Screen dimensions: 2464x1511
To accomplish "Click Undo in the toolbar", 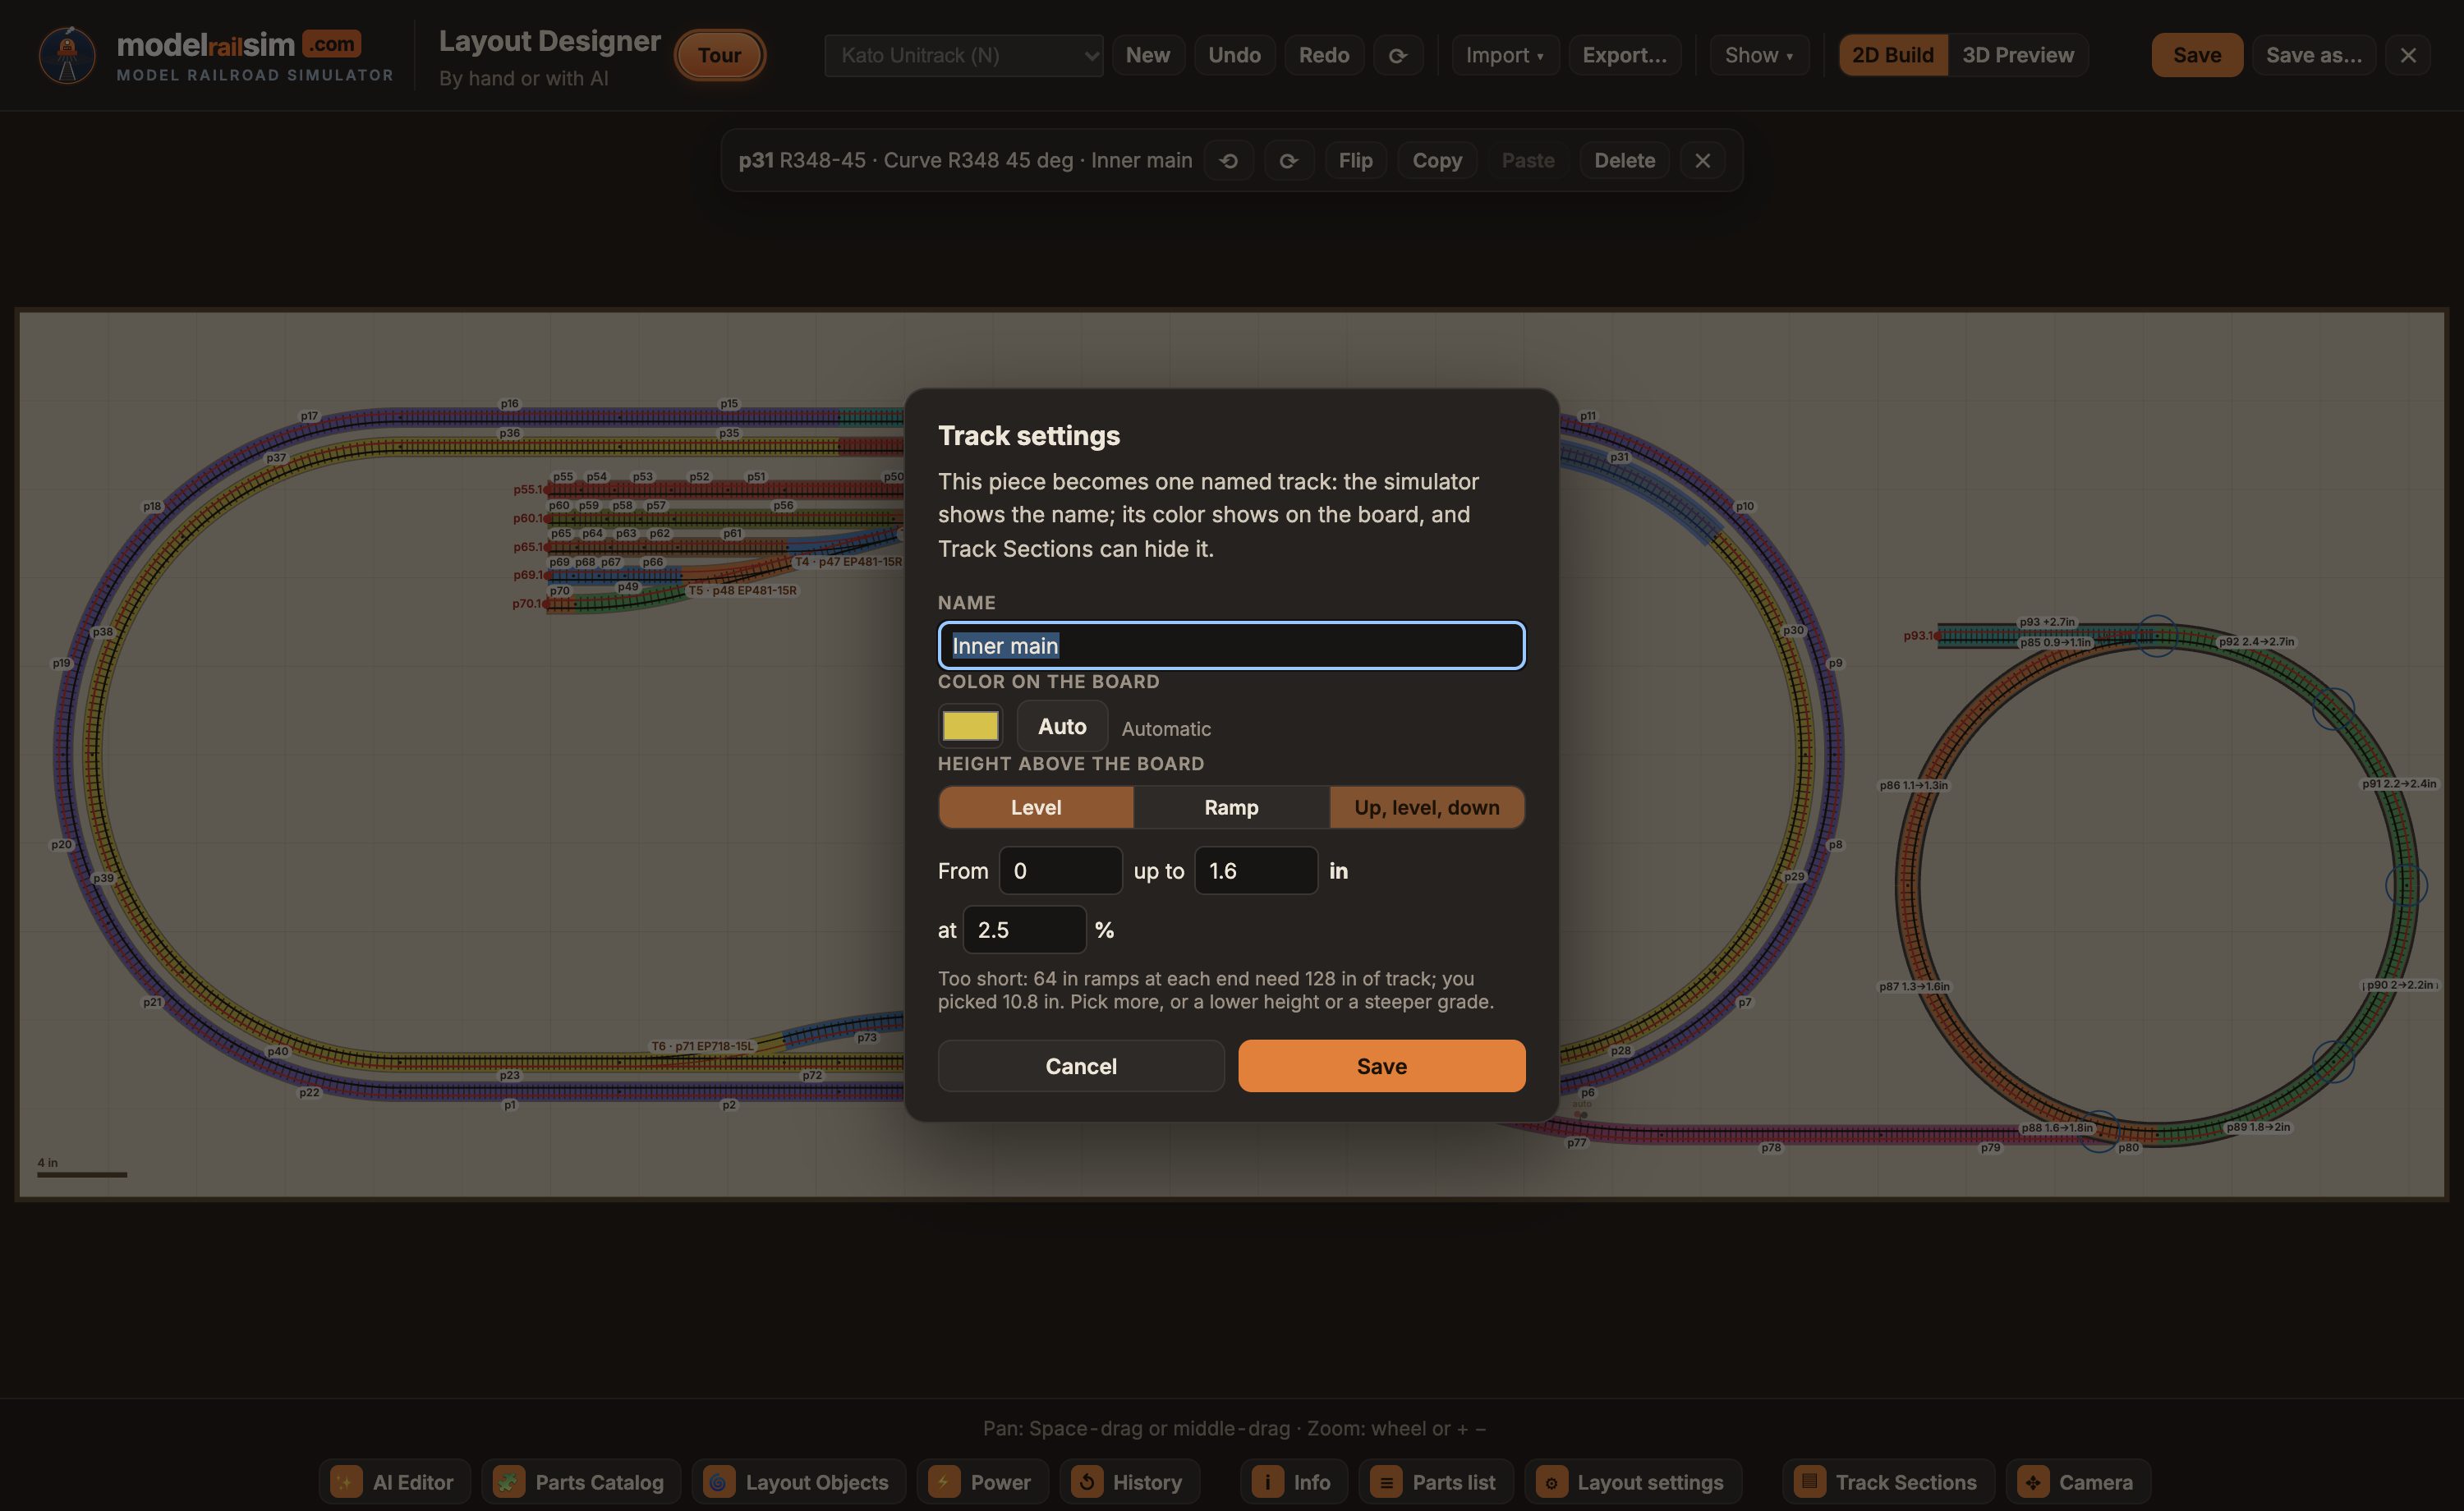I will pos(1235,55).
